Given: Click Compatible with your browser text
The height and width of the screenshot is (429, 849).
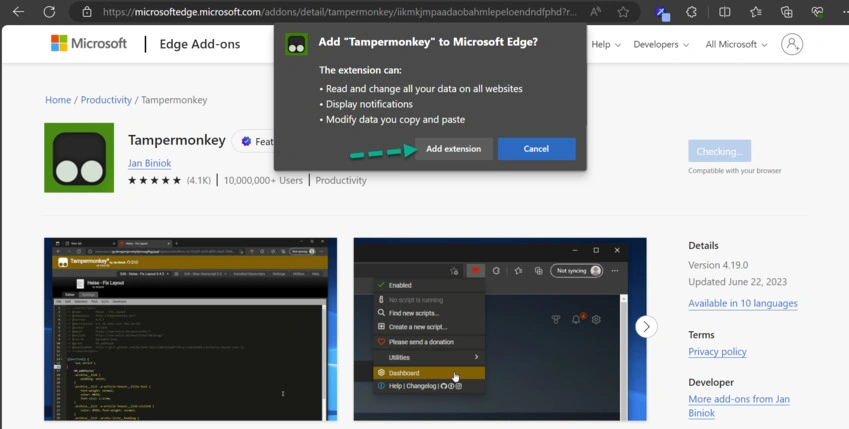Looking at the screenshot, I should click(735, 171).
